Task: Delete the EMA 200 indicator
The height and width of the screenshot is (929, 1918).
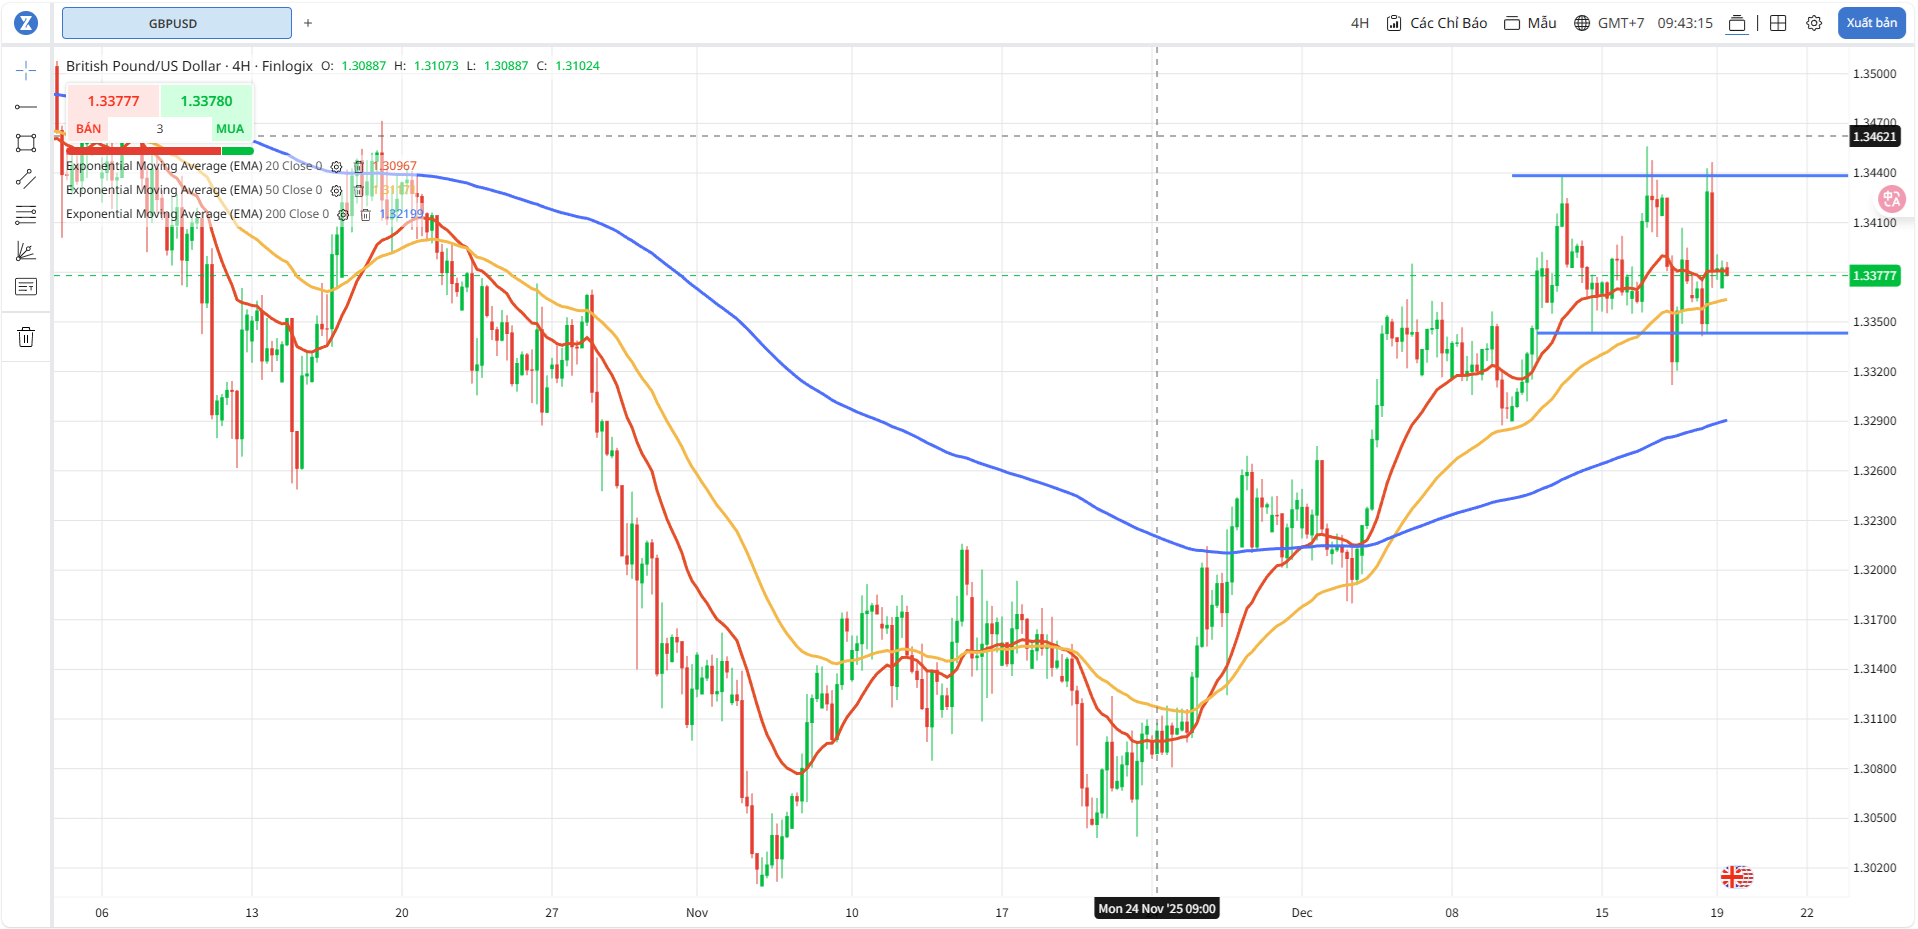Action: pyautogui.click(x=366, y=215)
